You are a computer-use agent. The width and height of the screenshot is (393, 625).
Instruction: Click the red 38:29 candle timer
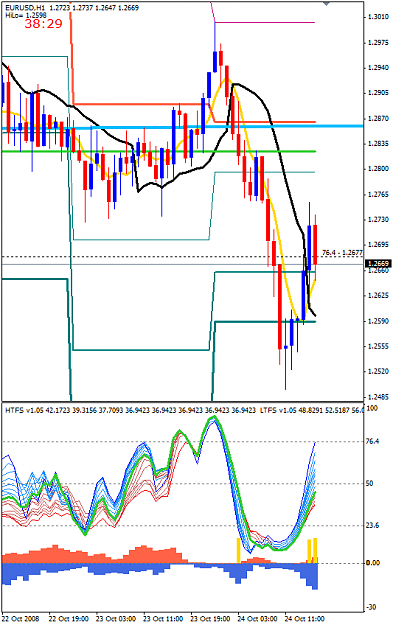[x=43, y=24]
